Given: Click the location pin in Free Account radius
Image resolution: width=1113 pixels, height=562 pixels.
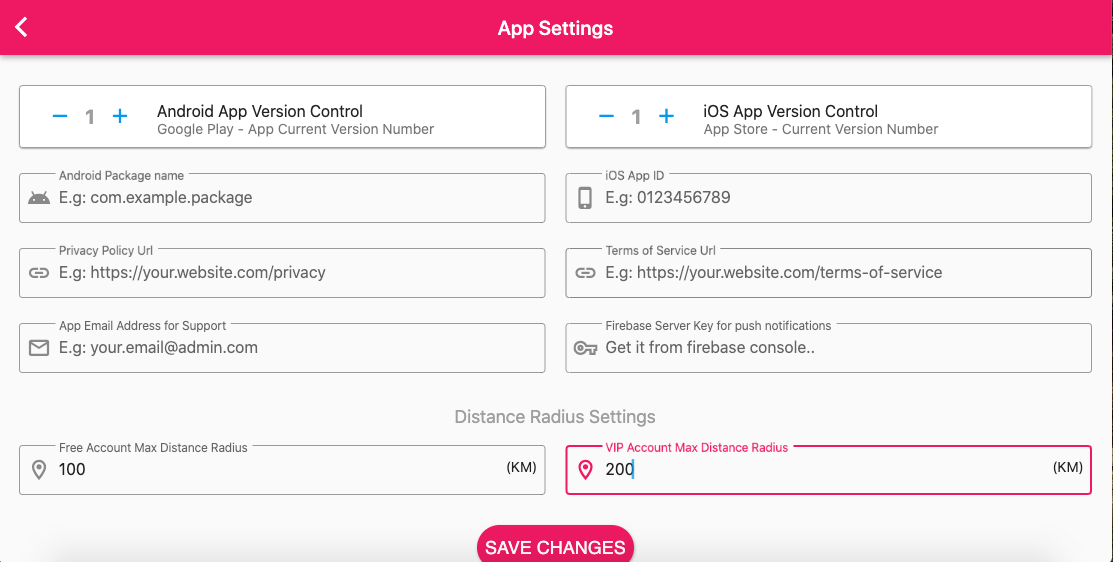Looking at the screenshot, I should point(39,470).
